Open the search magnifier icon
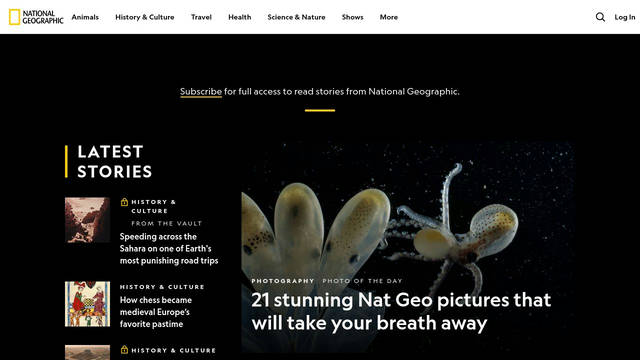The image size is (640, 360). [x=600, y=17]
